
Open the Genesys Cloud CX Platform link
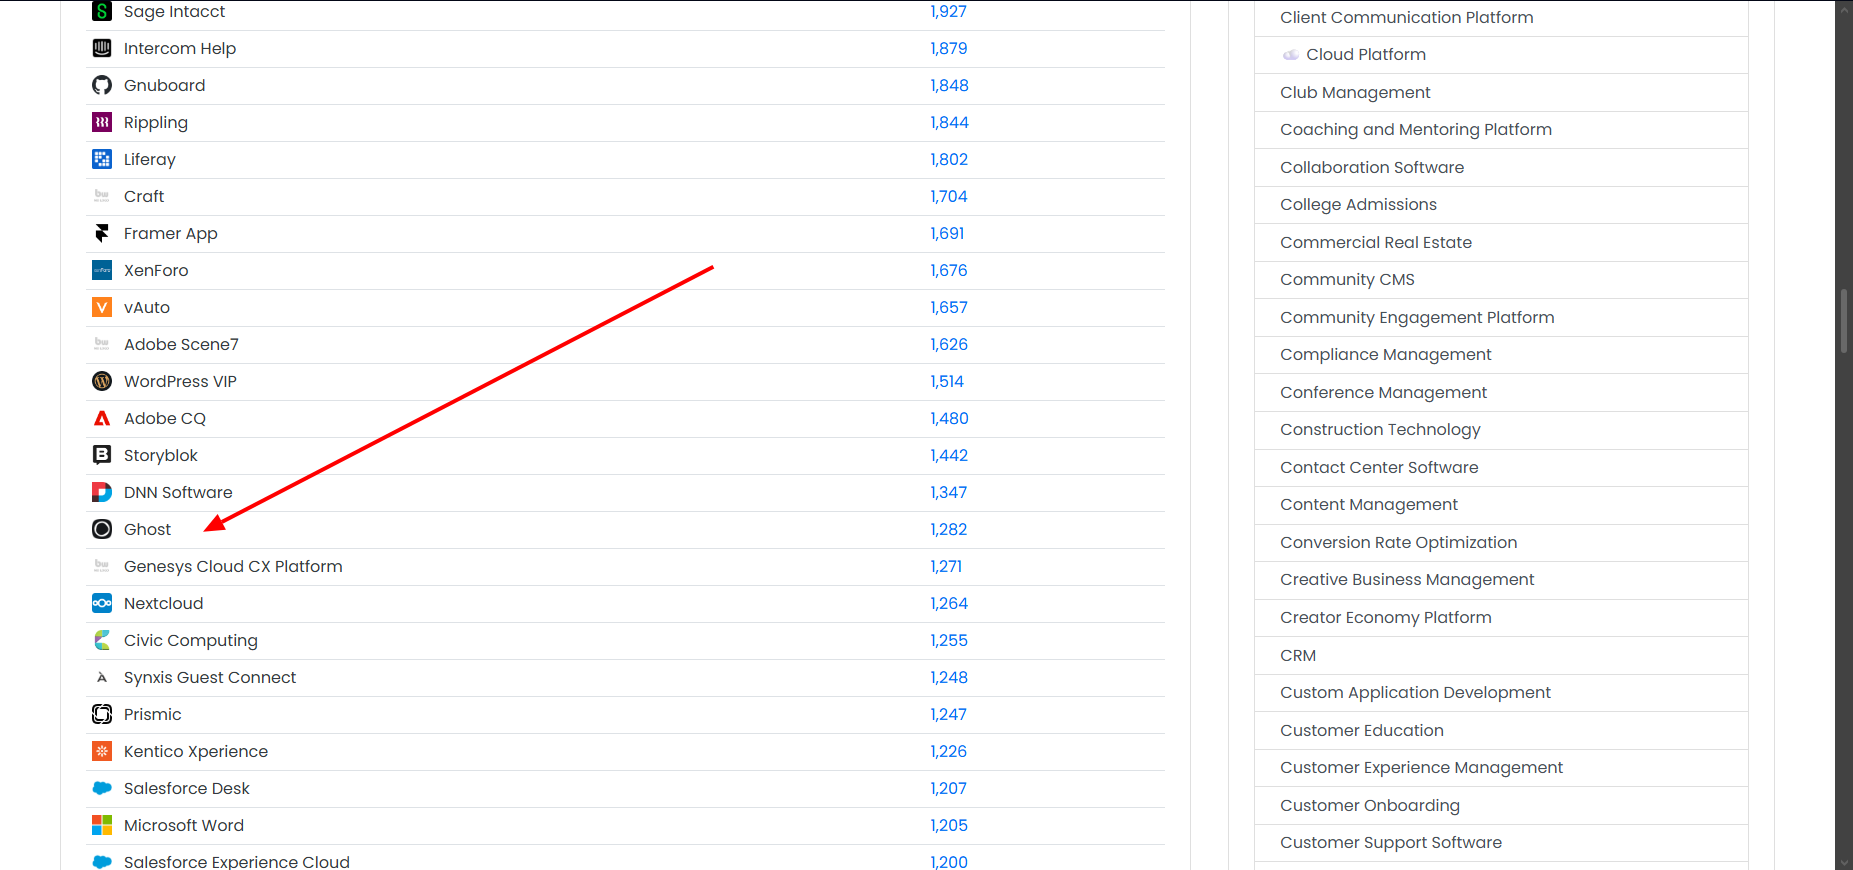pyautogui.click(x=233, y=566)
